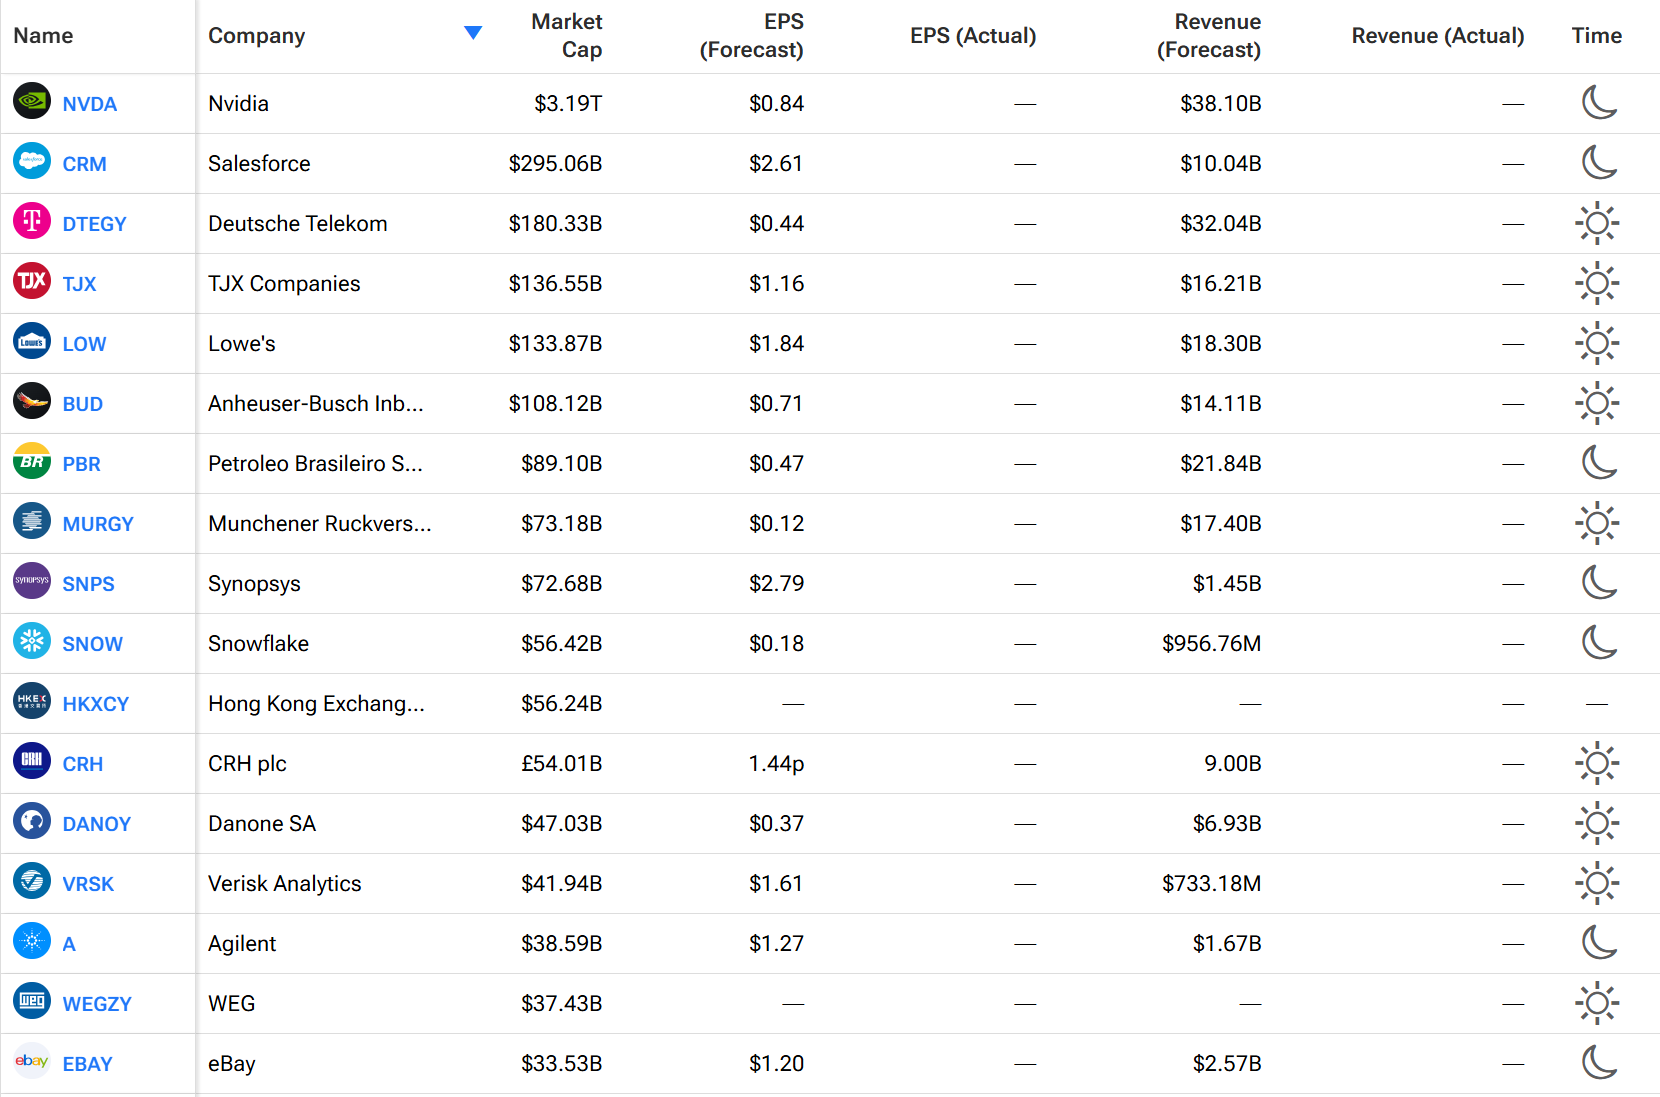Image resolution: width=1660 pixels, height=1097 pixels.
Task: Open the NVDA ticker link
Action: [90, 104]
